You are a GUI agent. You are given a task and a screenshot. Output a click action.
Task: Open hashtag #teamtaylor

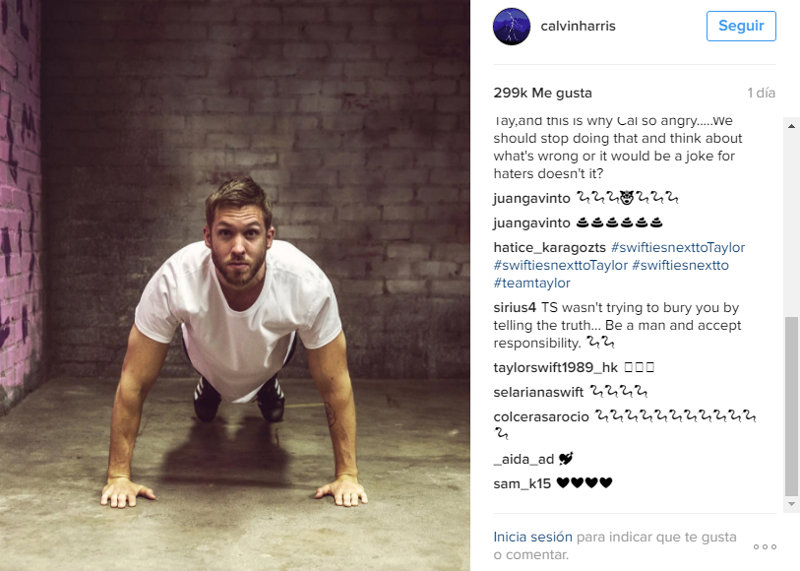532,283
